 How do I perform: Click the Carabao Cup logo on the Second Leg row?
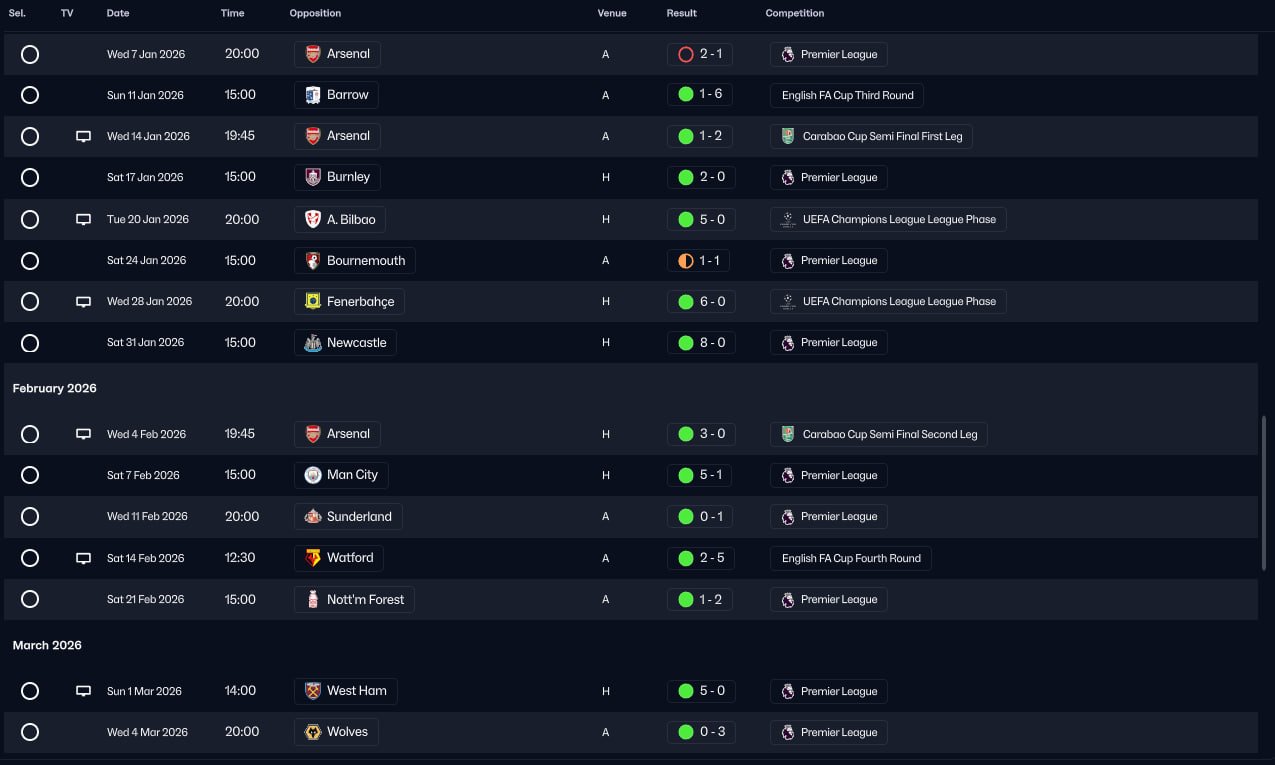(788, 434)
